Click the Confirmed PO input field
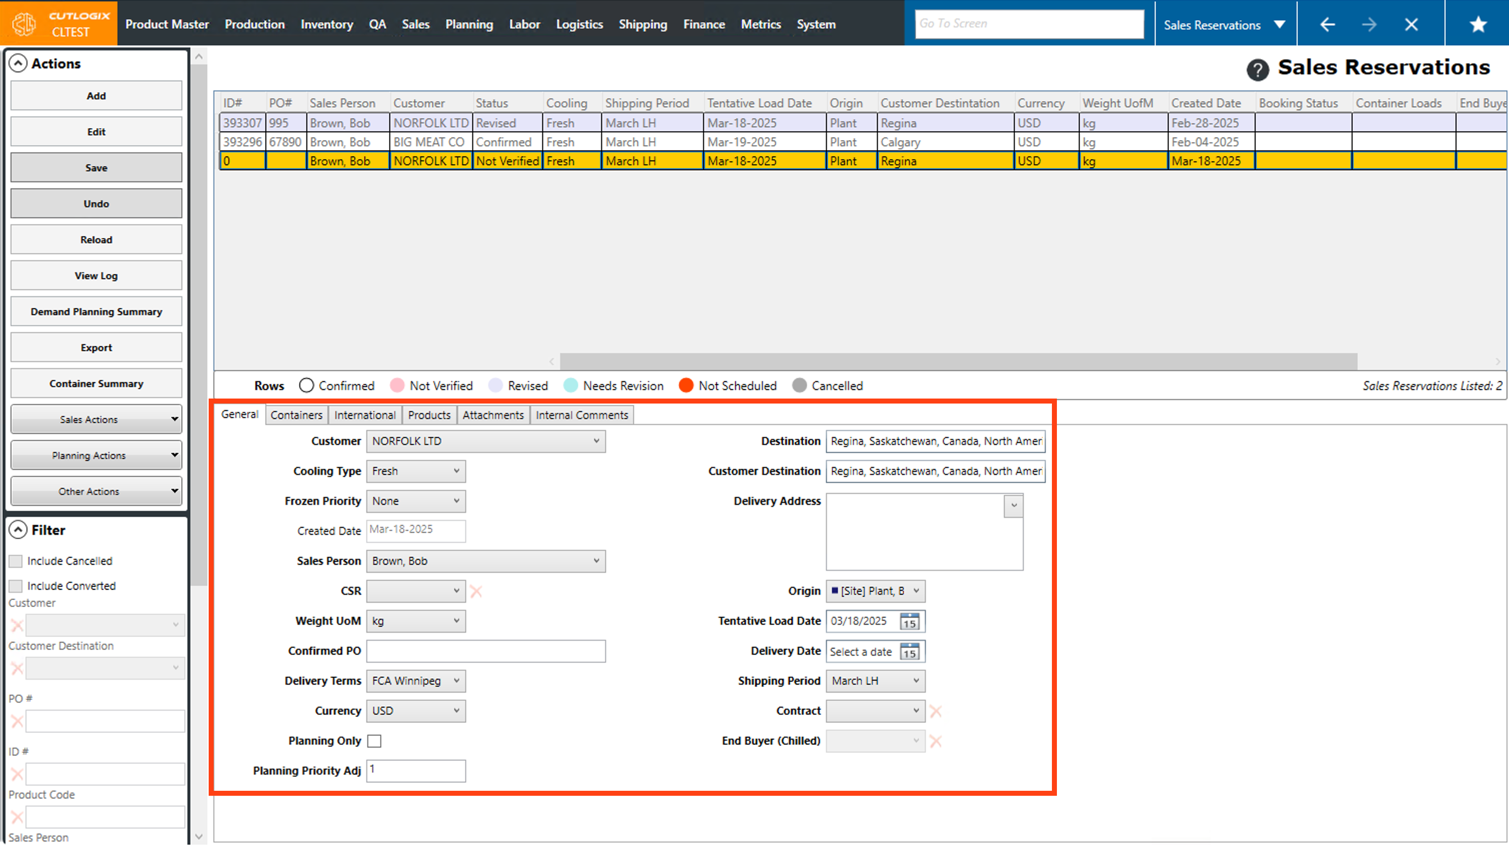This screenshot has height=845, width=1509. pos(485,651)
